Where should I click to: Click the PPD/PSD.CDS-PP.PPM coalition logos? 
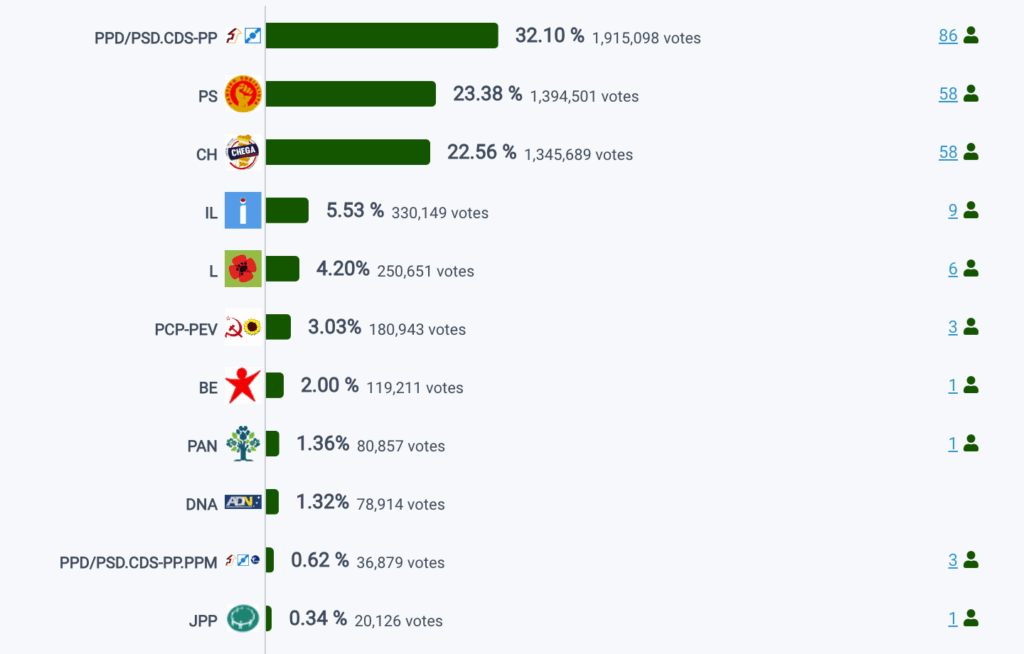[x=243, y=560]
